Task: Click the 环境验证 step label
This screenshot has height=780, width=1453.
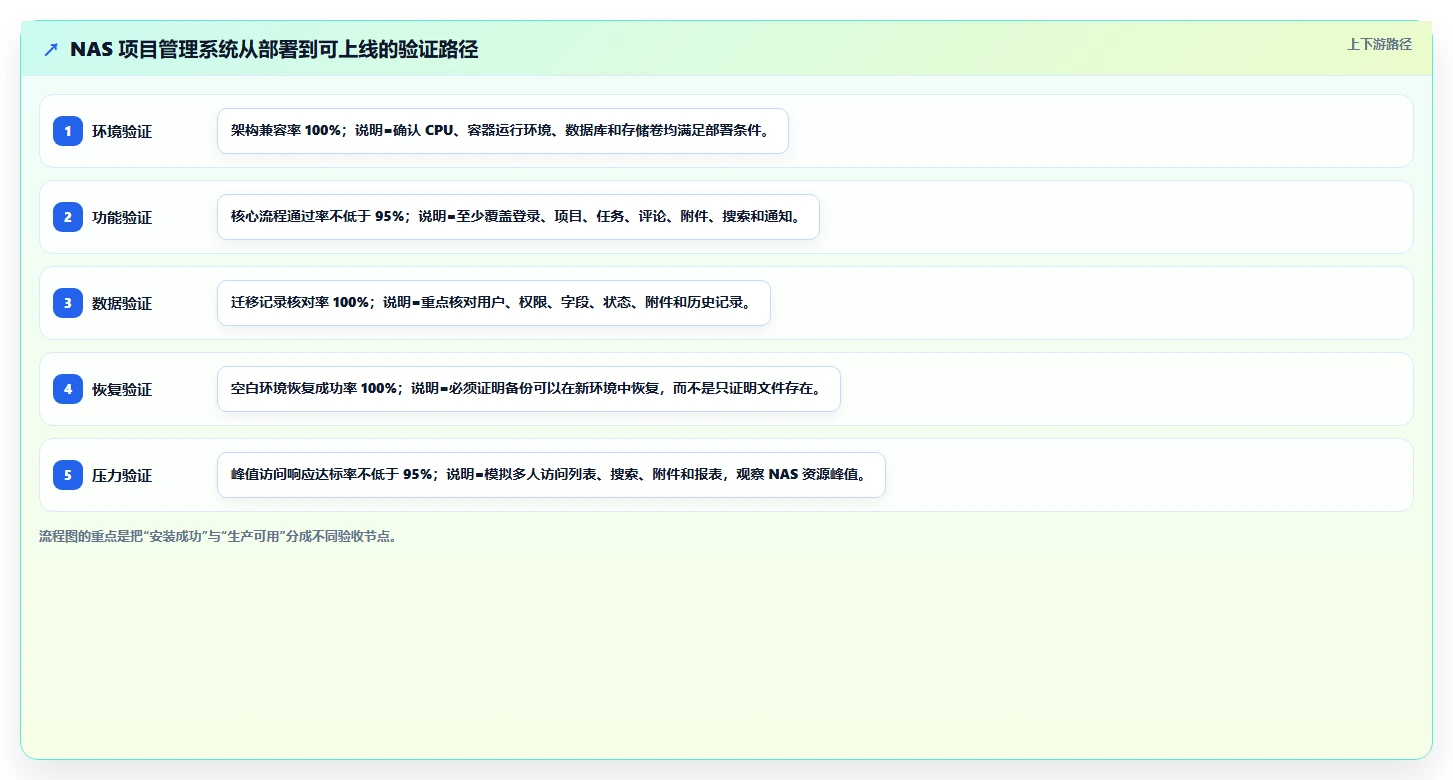Action: pyautogui.click(x=122, y=131)
